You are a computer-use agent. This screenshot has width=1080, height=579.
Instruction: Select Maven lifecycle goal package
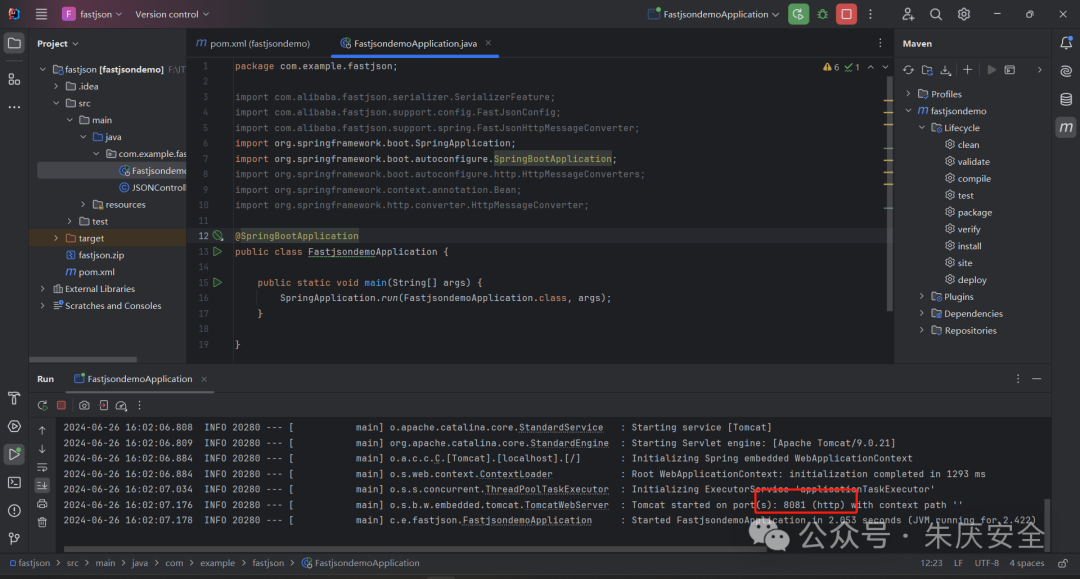click(x=968, y=212)
